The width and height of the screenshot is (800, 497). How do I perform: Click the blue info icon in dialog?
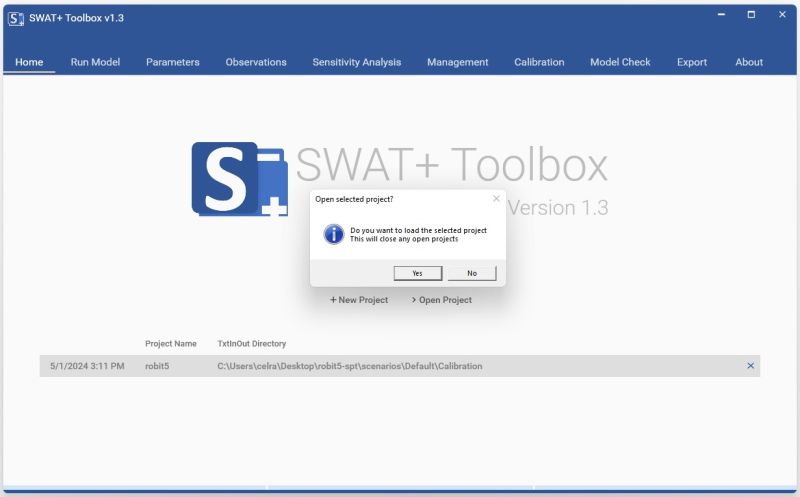pos(334,234)
